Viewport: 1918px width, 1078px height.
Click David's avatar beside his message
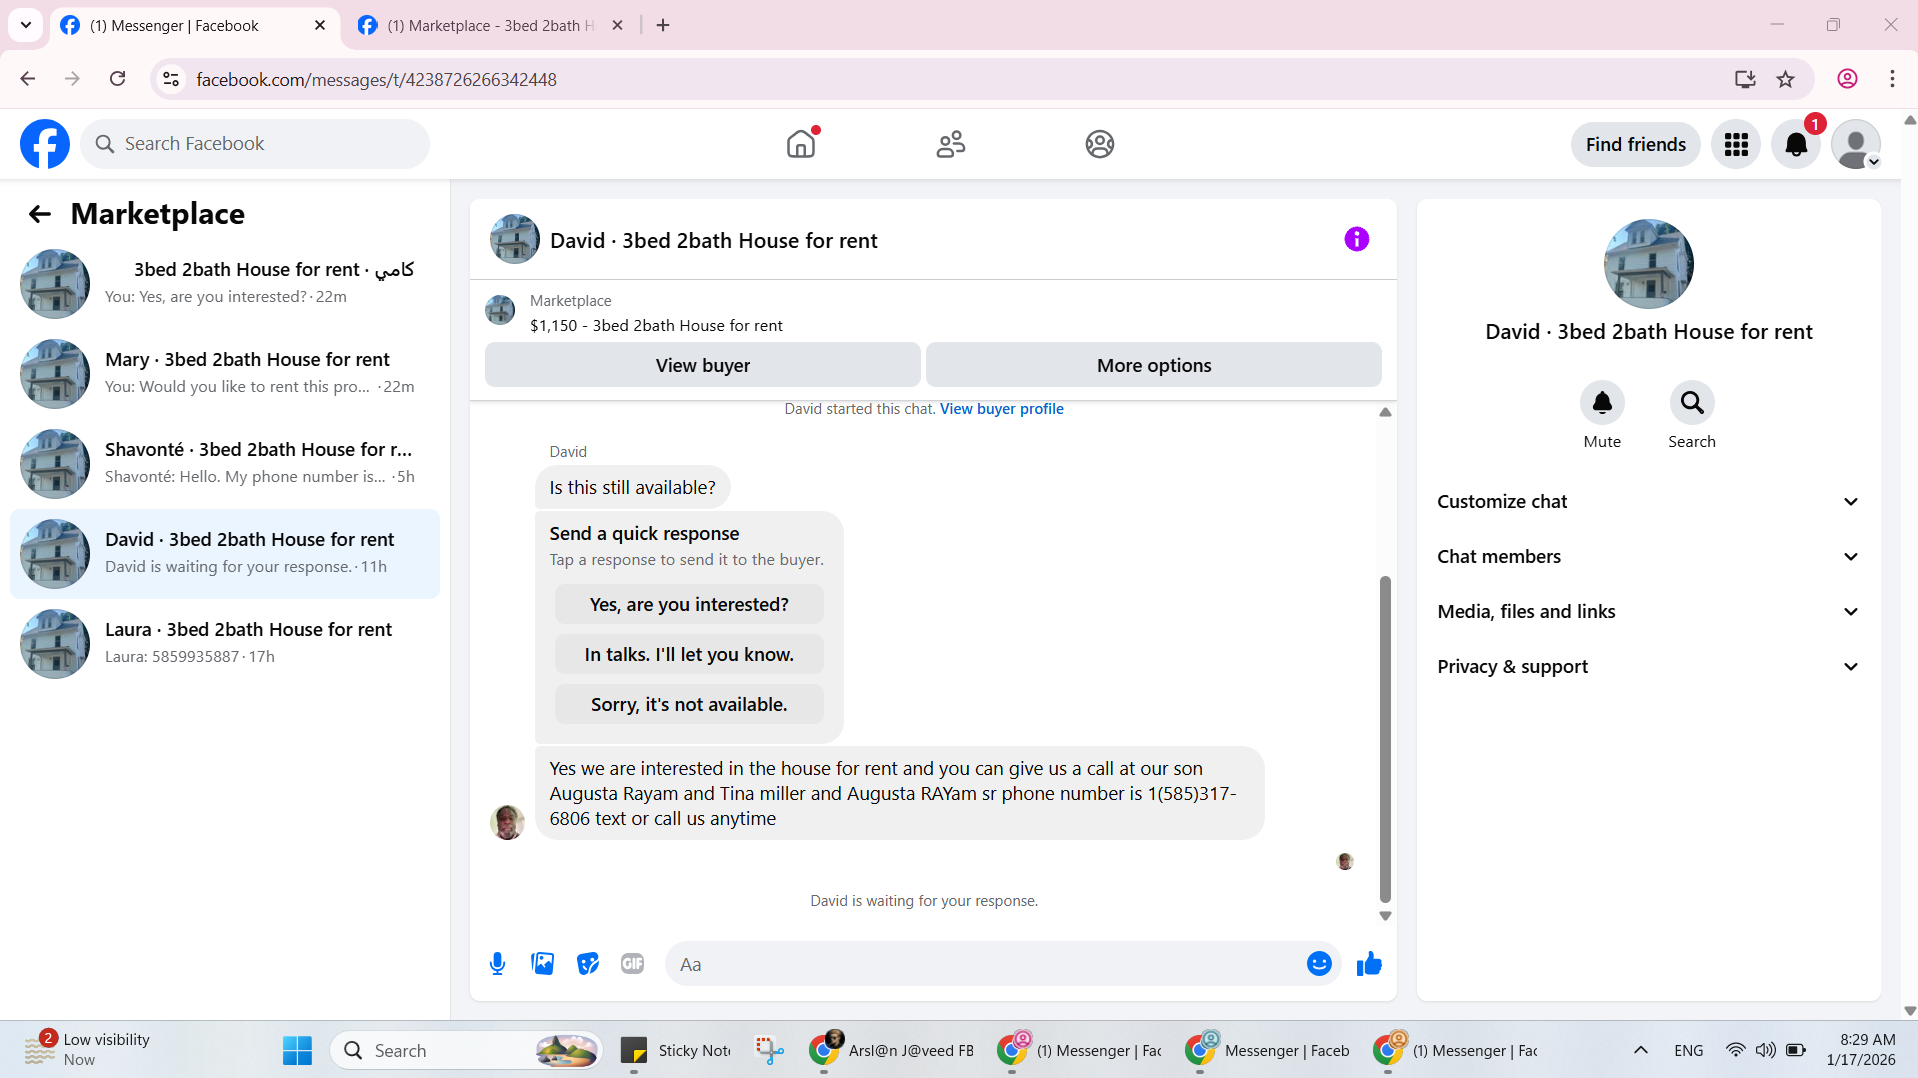[x=507, y=822]
